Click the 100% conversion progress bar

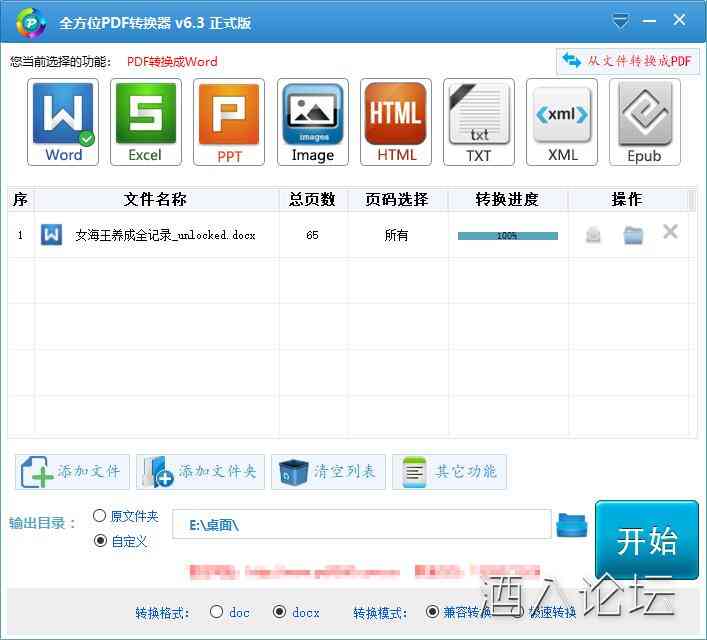[x=508, y=235]
